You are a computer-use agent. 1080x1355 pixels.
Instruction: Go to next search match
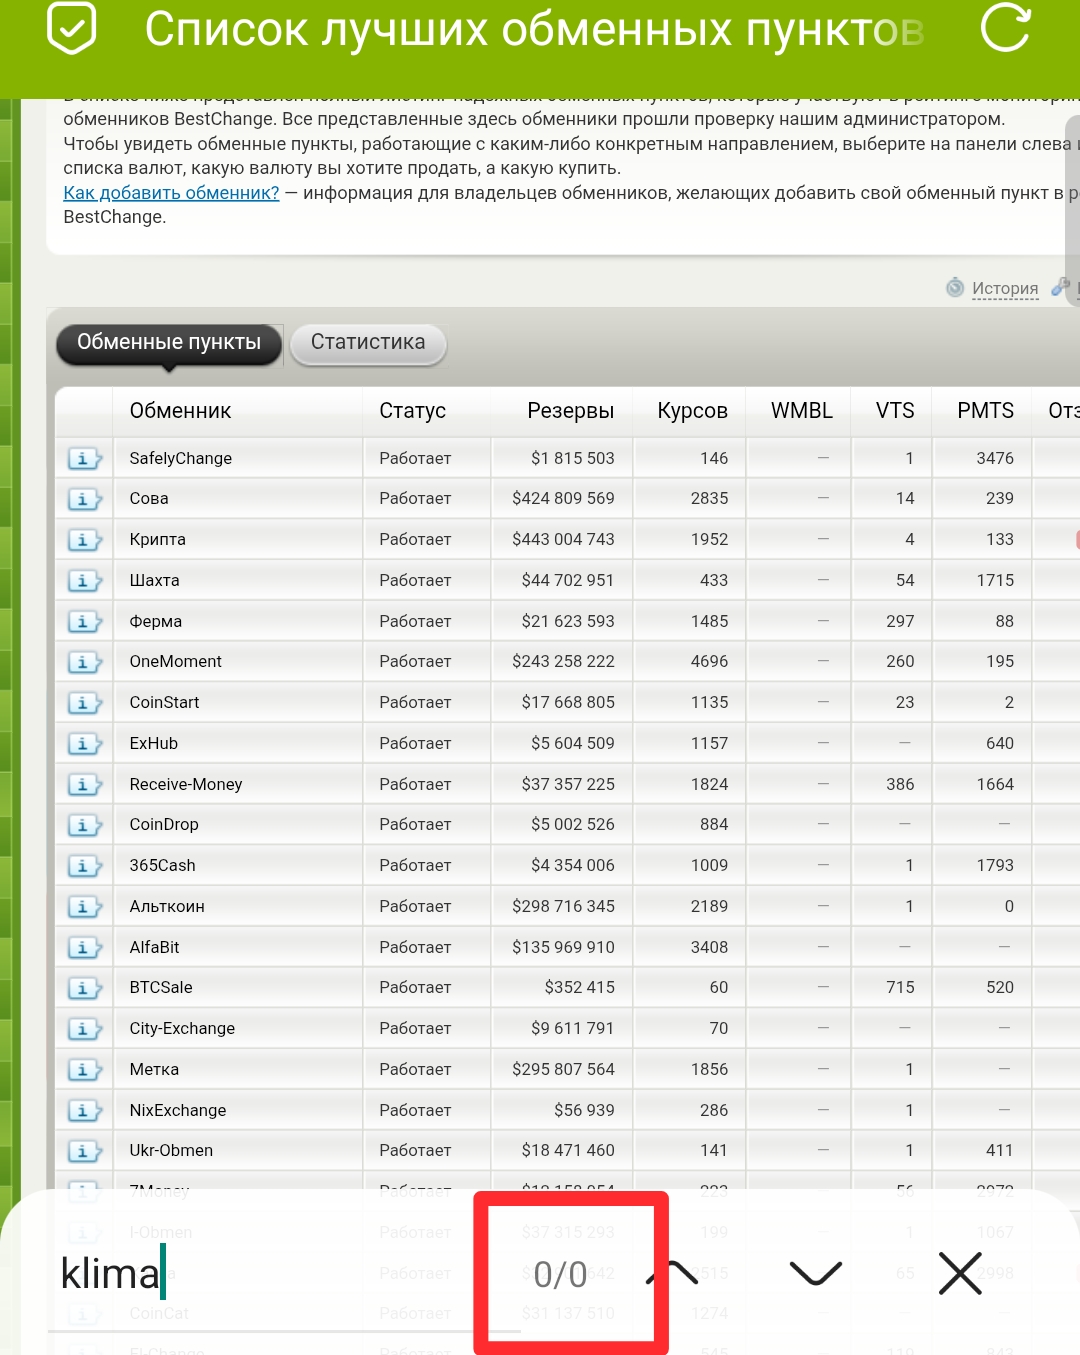click(816, 1273)
